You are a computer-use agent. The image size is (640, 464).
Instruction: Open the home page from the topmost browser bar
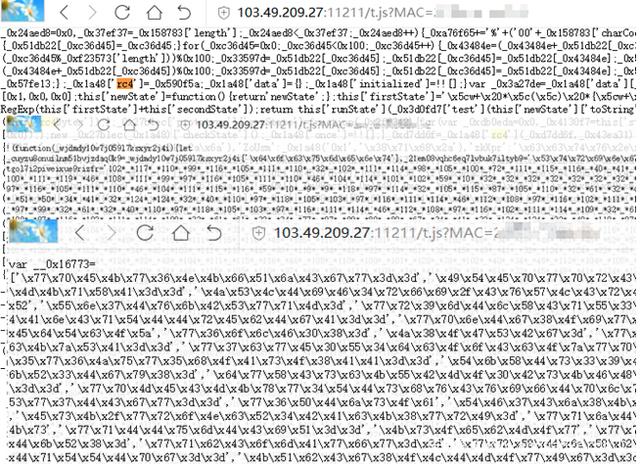(154, 13)
